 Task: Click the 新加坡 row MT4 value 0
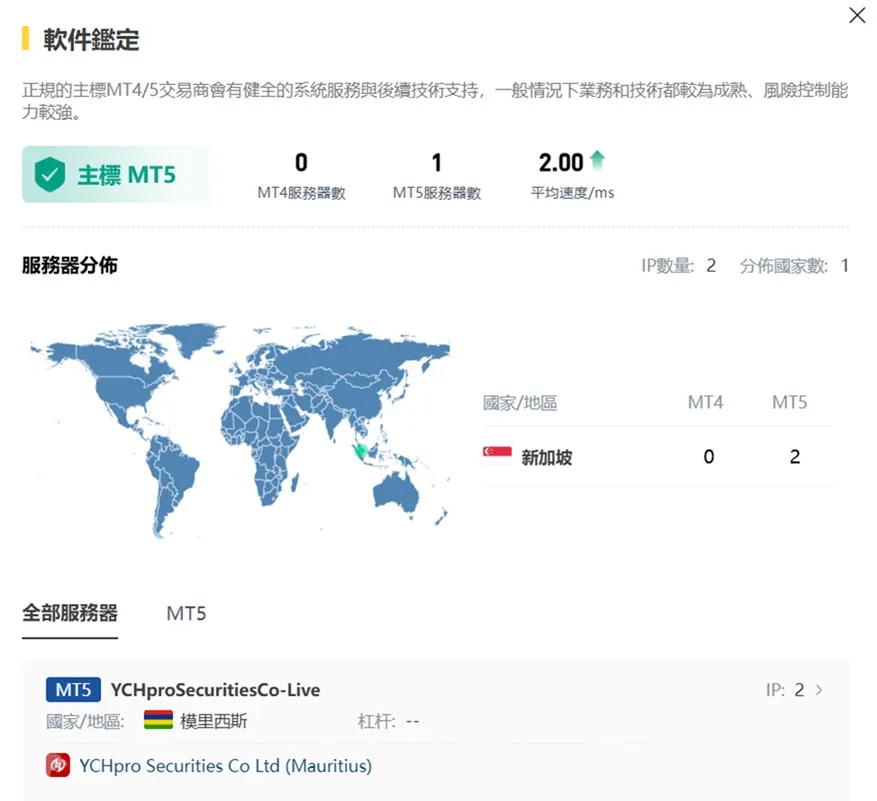click(x=709, y=457)
